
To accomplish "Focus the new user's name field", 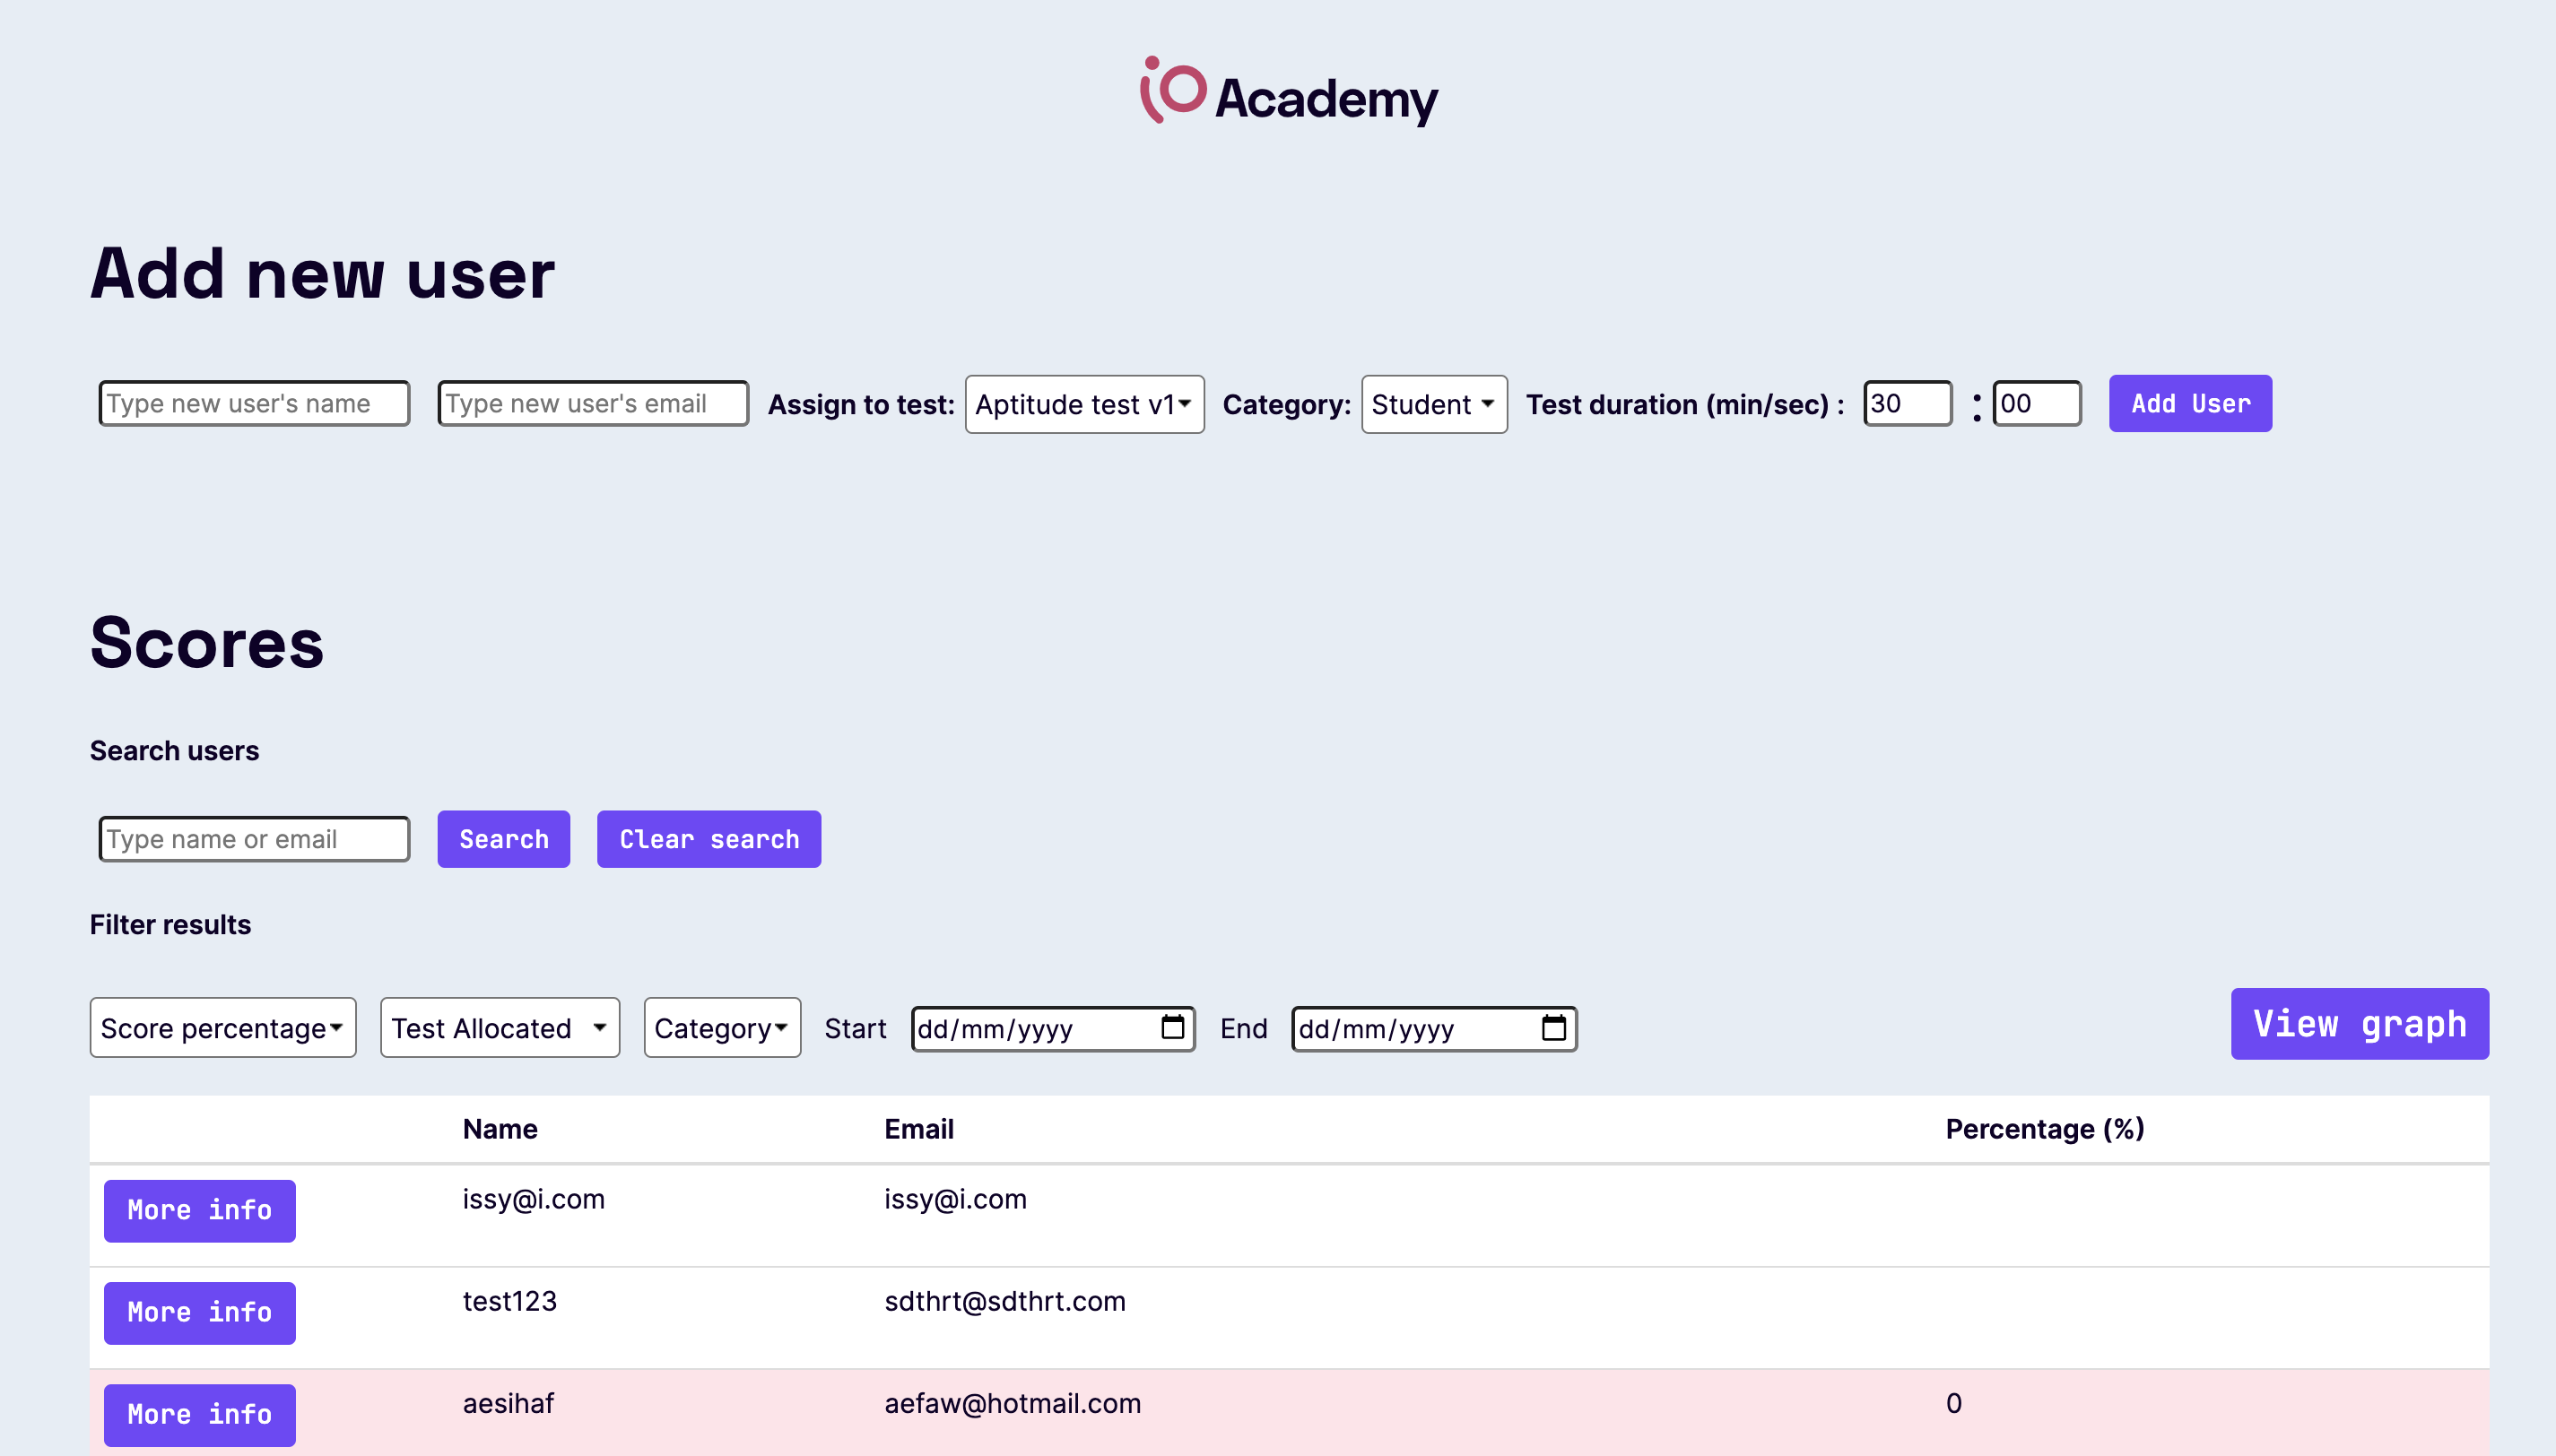I will coord(254,403).
